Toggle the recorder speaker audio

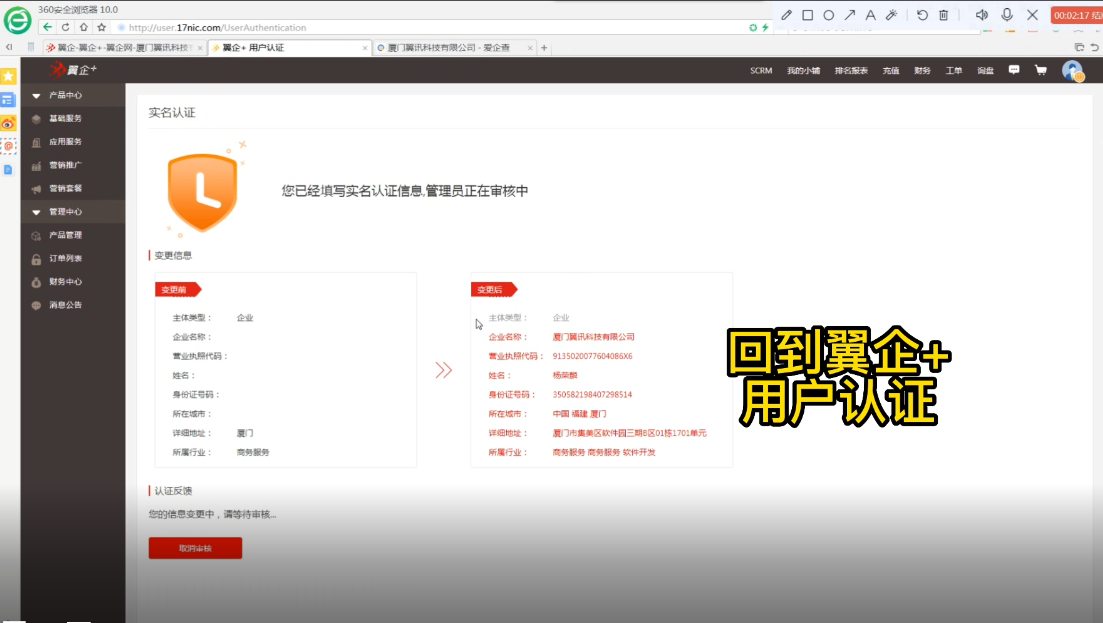coord(982,15)
